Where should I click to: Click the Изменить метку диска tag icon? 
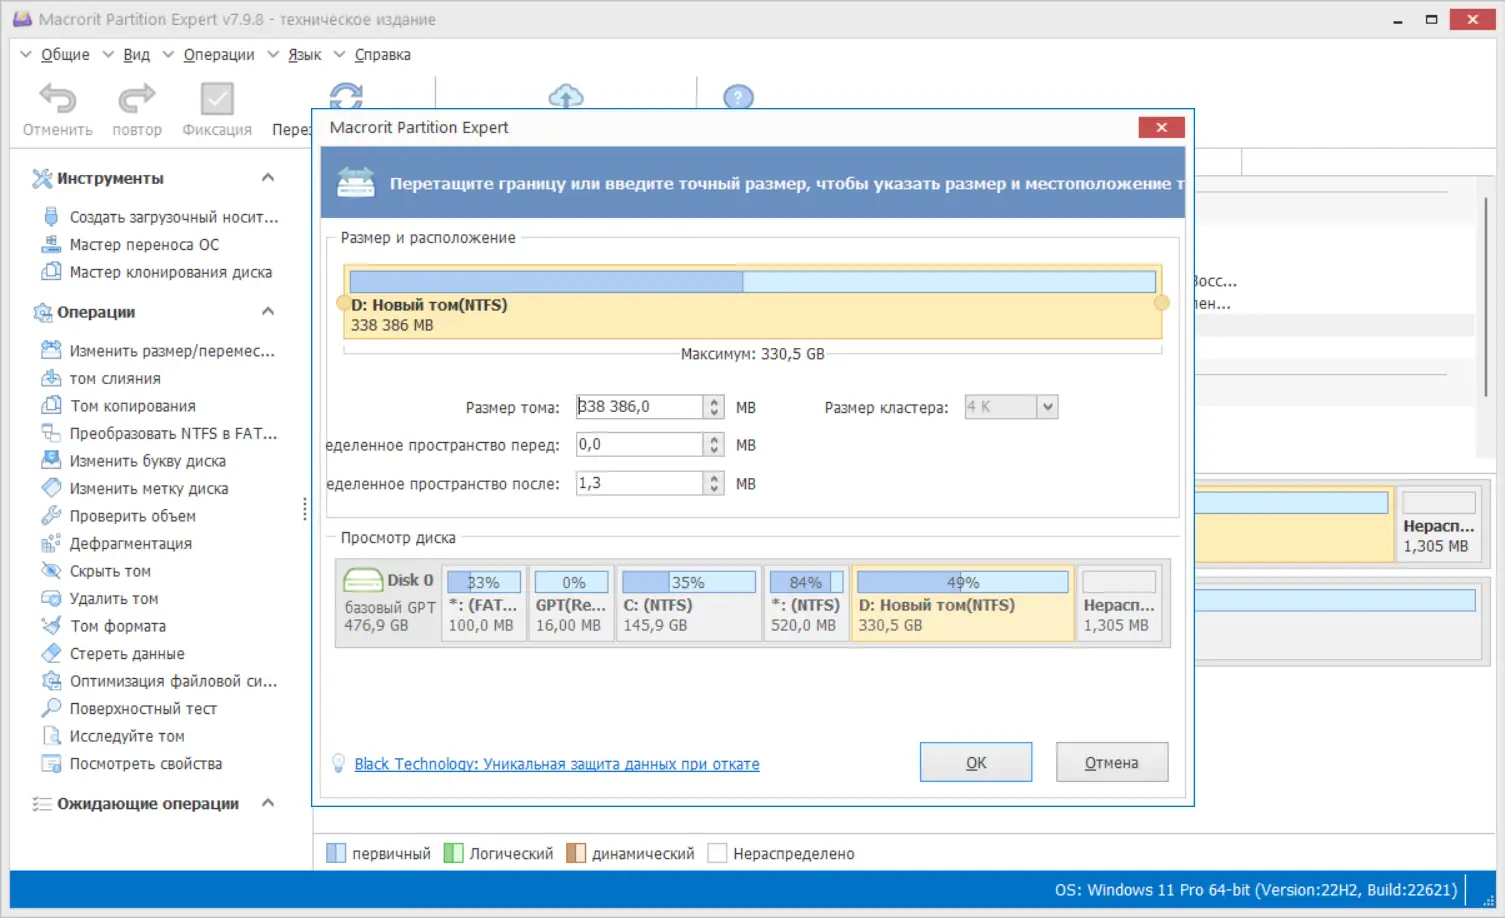pyautogui.click(x=51, y=488)
